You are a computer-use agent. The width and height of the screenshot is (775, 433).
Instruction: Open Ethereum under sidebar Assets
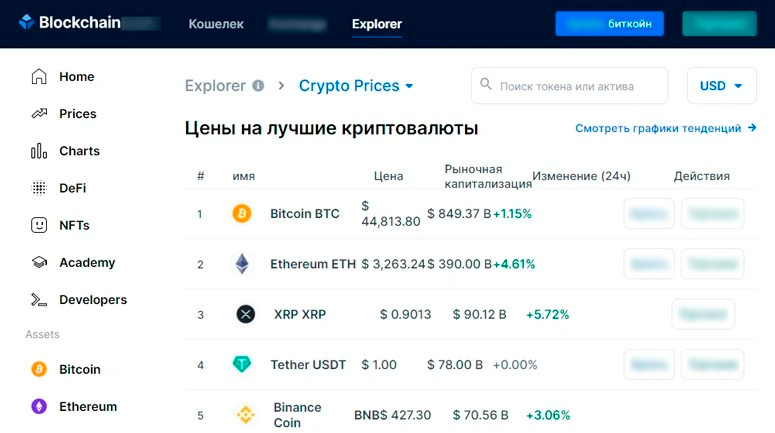tap(88, 407)
